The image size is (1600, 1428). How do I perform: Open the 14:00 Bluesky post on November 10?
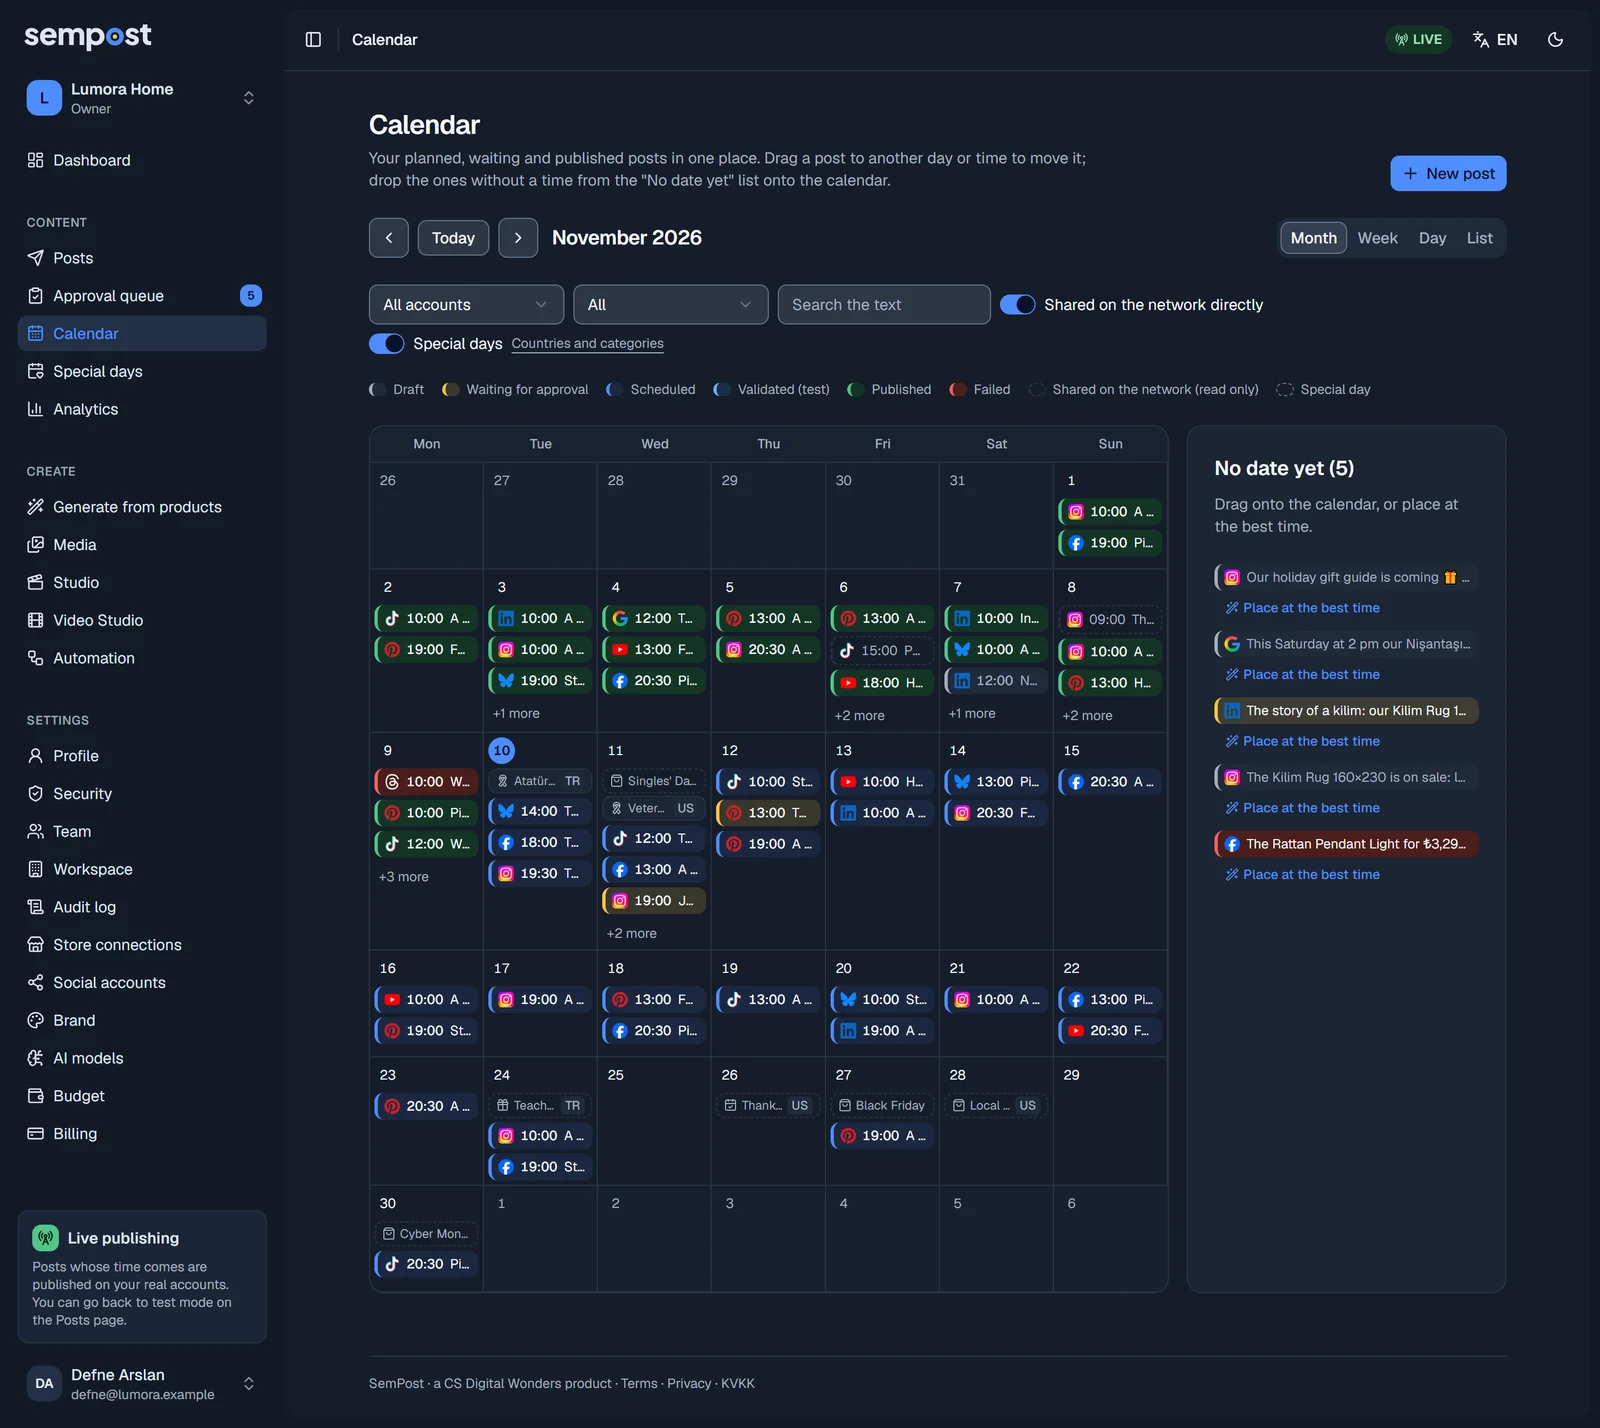[x=540, y=812]
